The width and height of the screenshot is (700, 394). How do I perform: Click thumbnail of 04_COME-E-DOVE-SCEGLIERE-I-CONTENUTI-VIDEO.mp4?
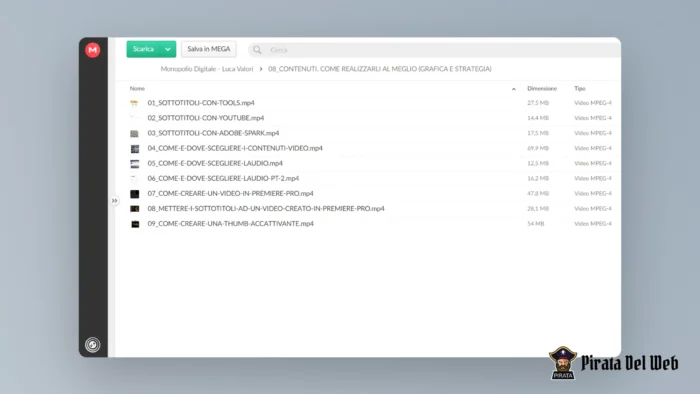pos(135,149)
